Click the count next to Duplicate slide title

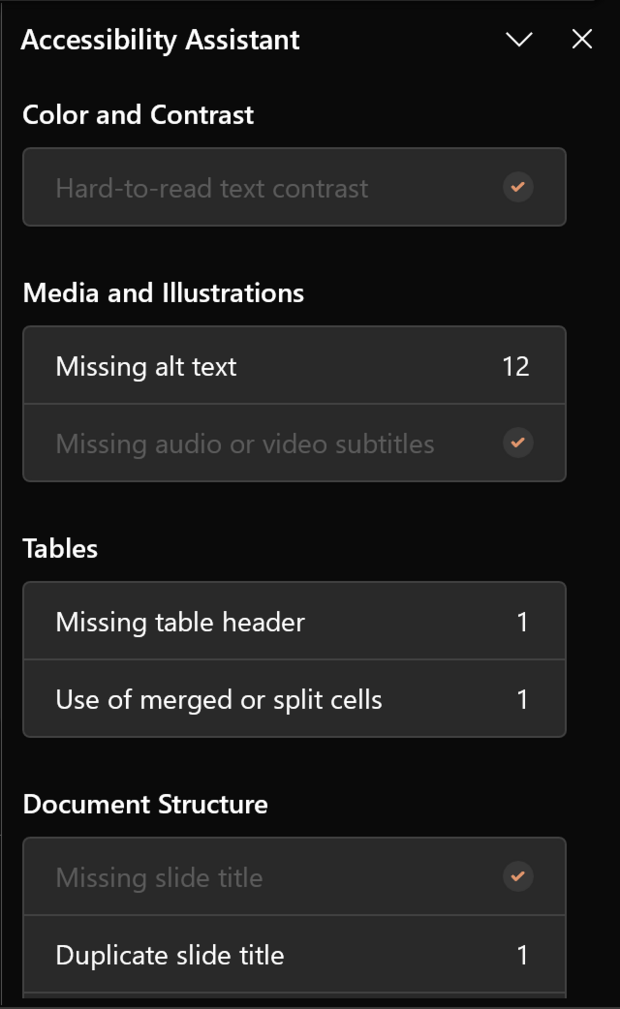coord(521,955)
